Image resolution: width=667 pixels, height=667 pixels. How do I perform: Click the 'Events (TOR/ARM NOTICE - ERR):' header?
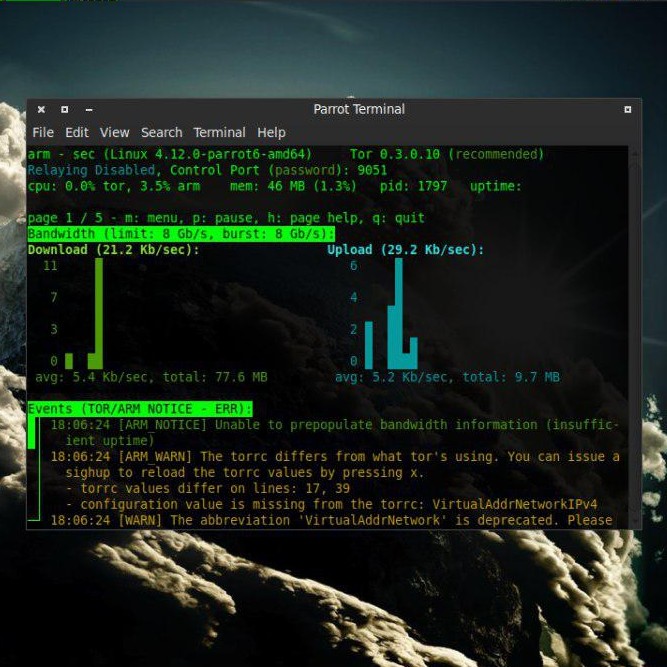[x=140, y=409]
